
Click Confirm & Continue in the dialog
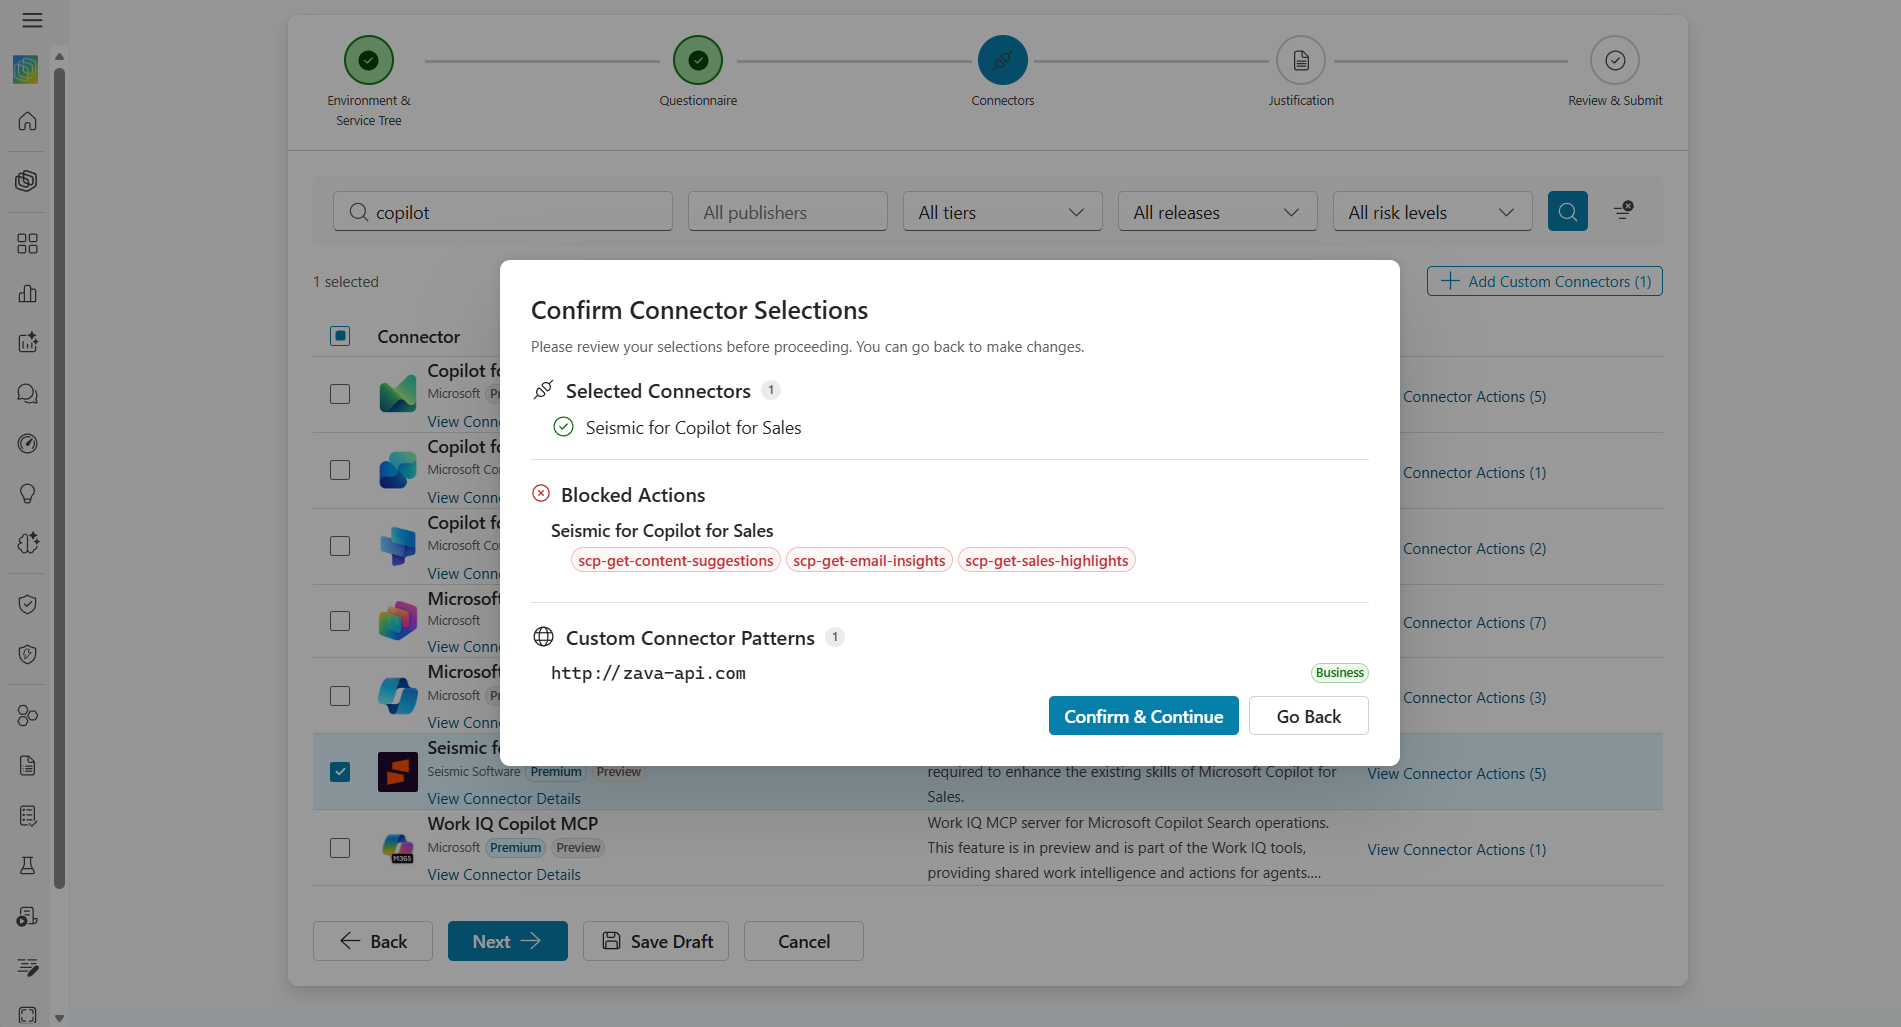pos(1143,716)
